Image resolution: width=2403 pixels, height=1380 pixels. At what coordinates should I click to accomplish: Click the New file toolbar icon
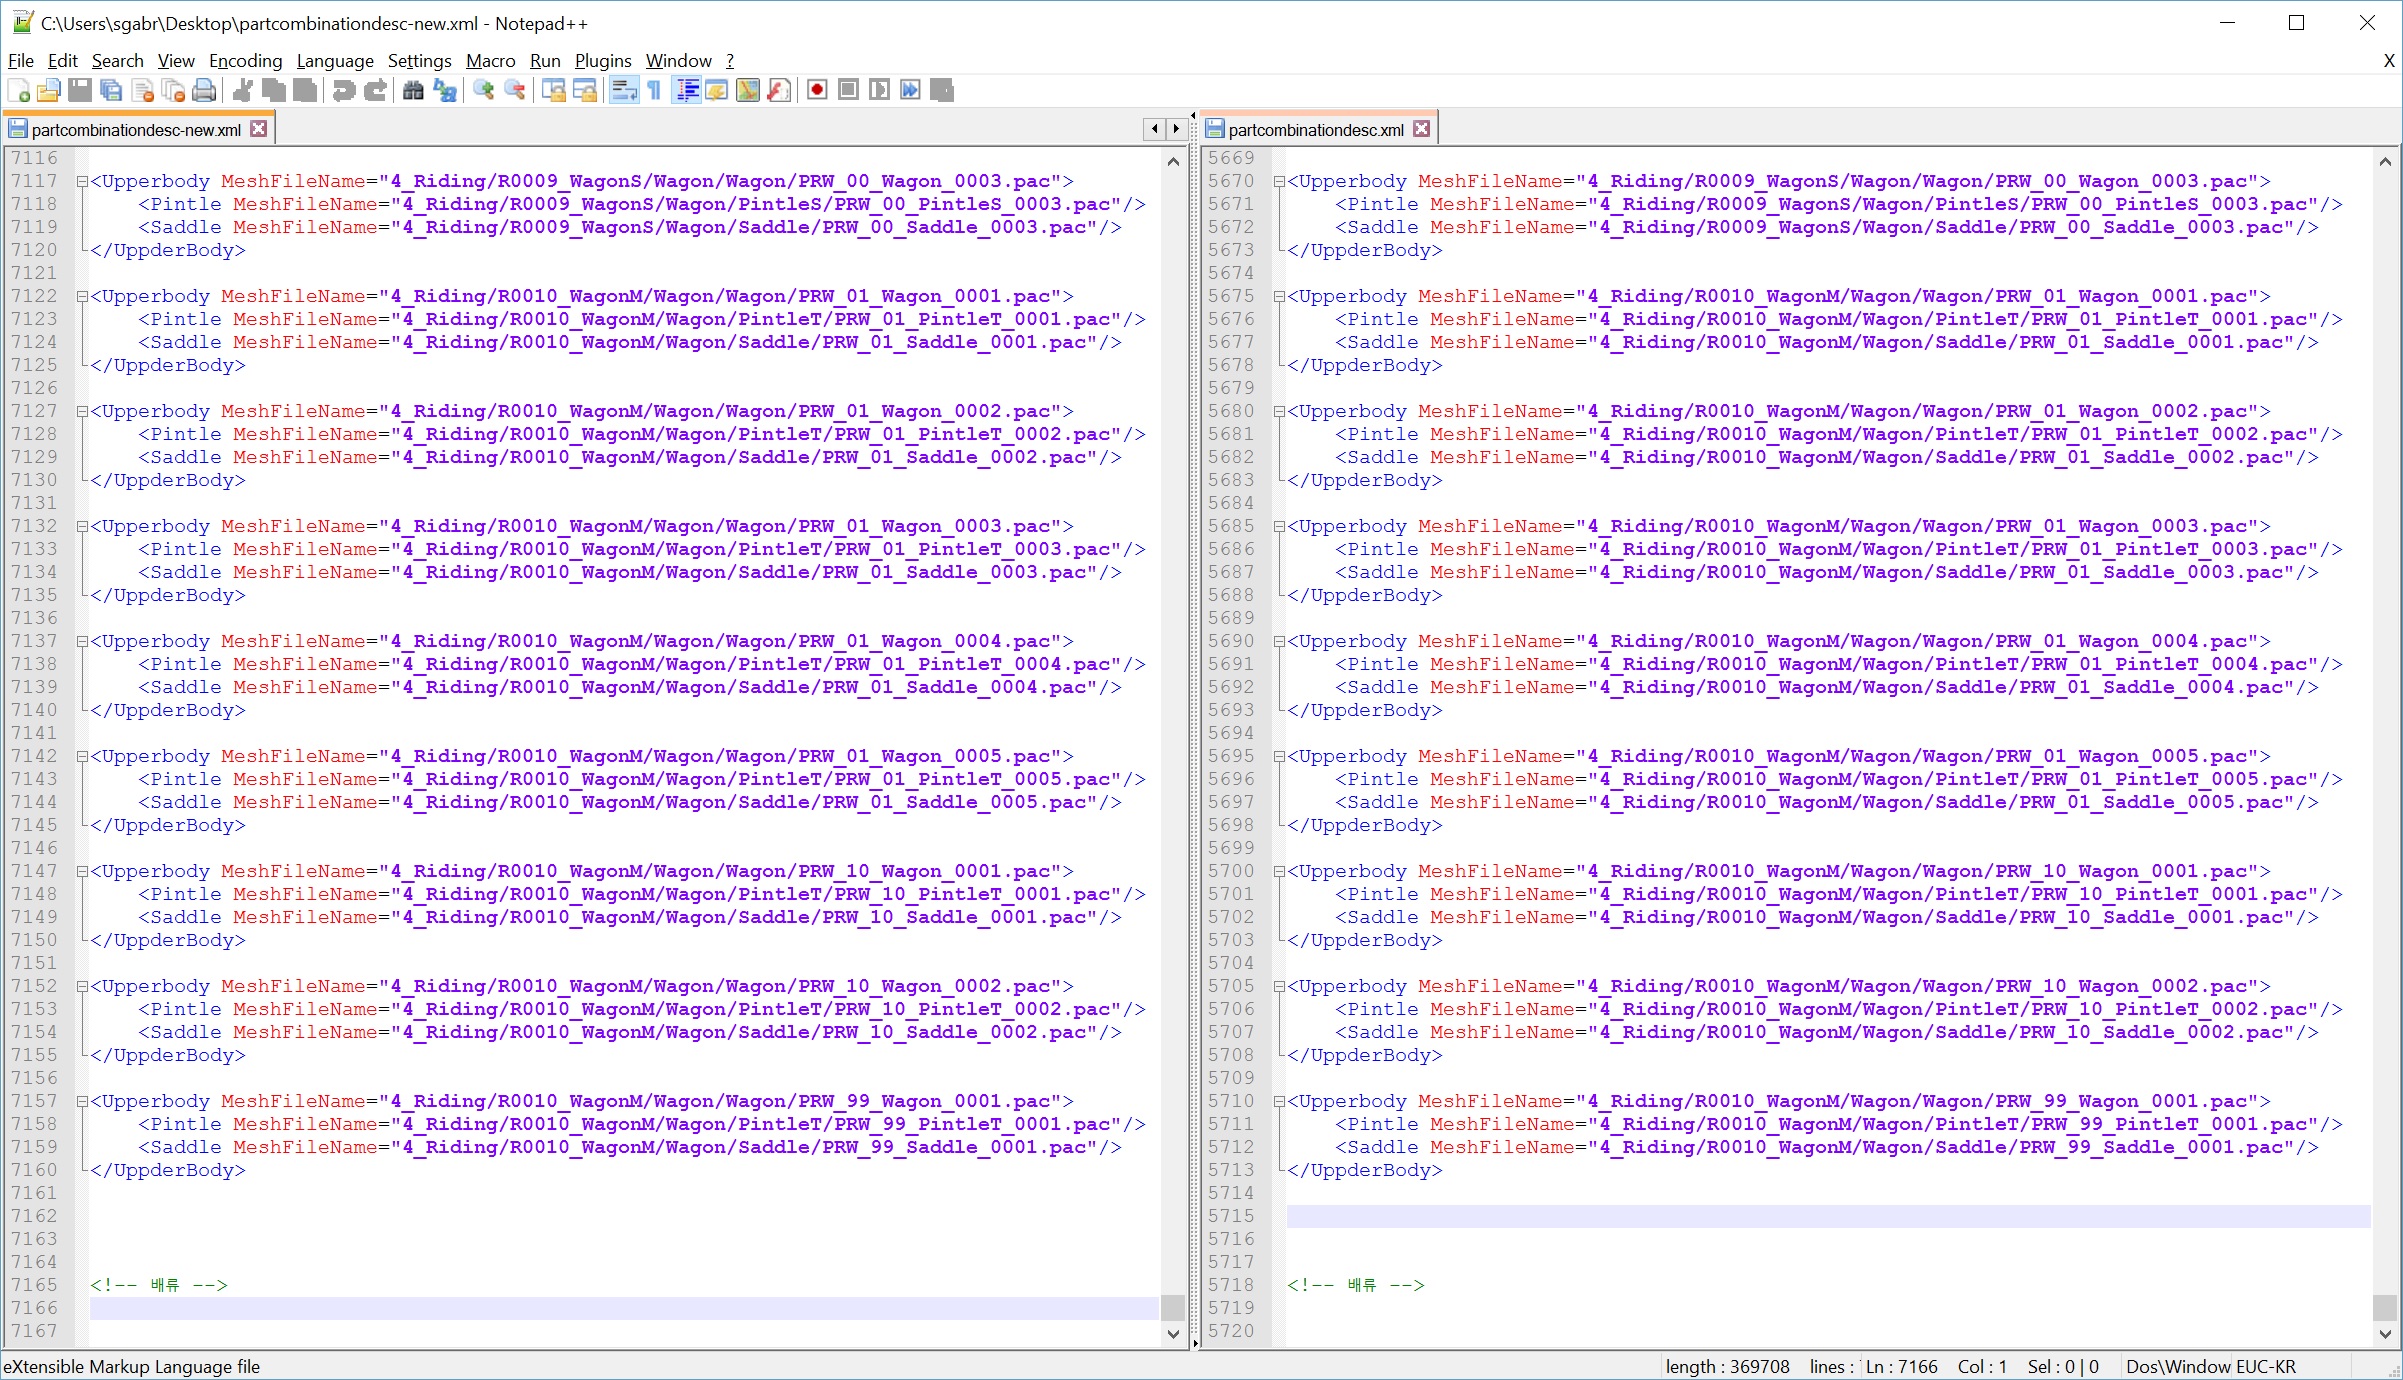tap(19, 91)
